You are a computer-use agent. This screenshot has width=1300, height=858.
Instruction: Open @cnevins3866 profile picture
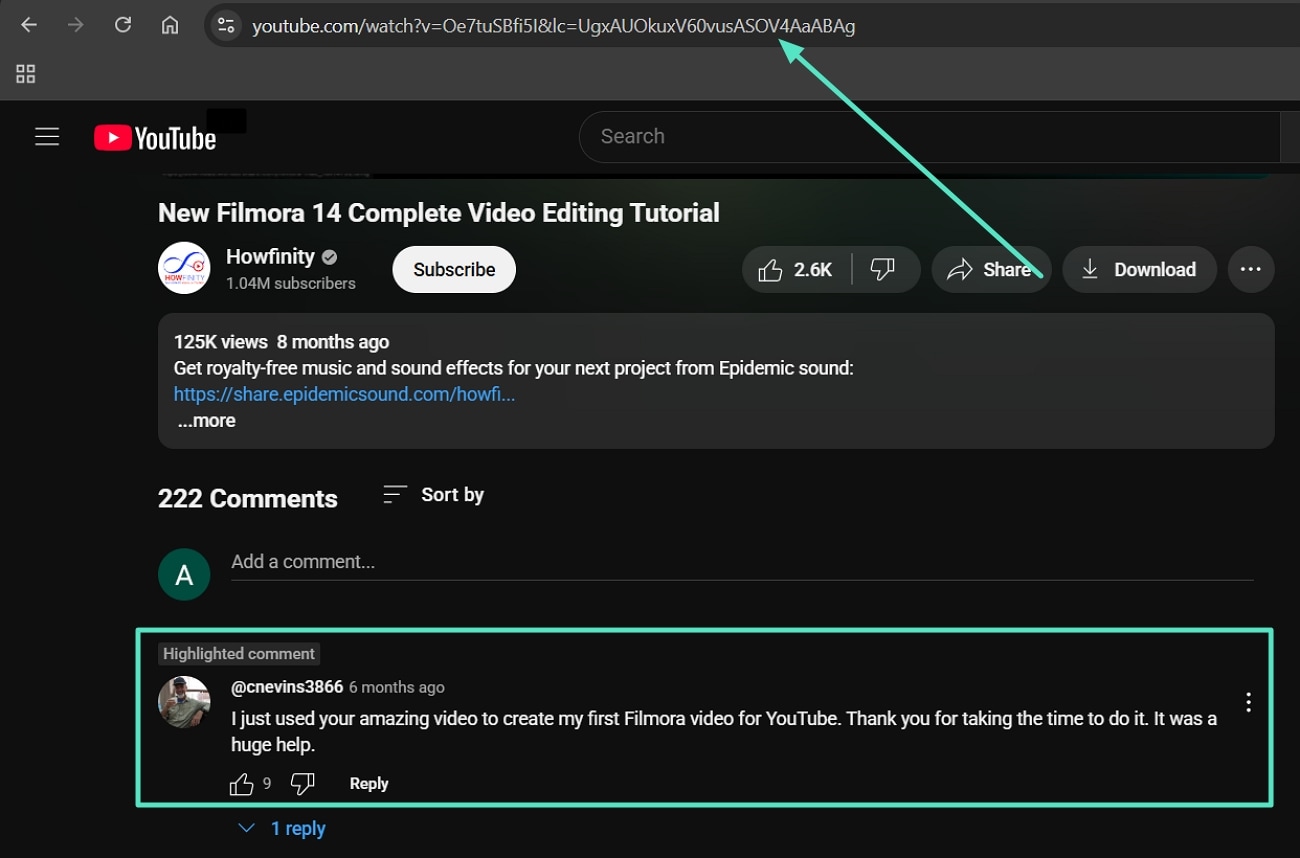184,702
